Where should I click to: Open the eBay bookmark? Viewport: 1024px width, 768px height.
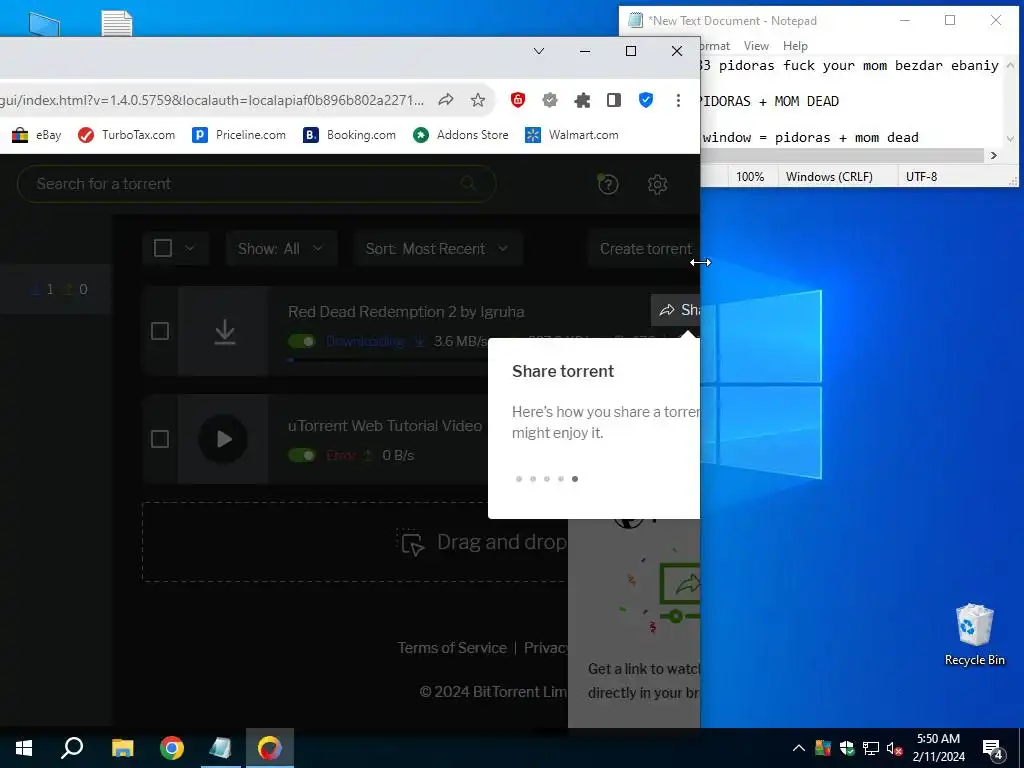pos(37,135)
